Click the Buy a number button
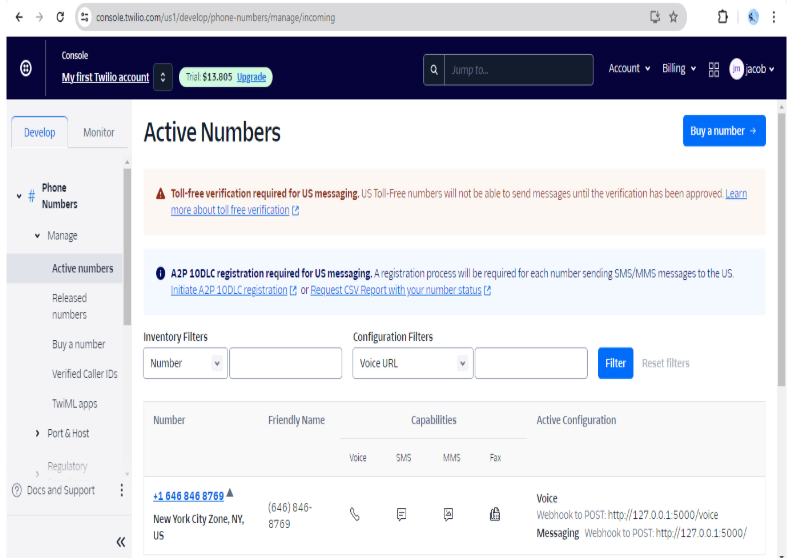The image size is (789, 558). pyautogui.click(x=723, y=131)
